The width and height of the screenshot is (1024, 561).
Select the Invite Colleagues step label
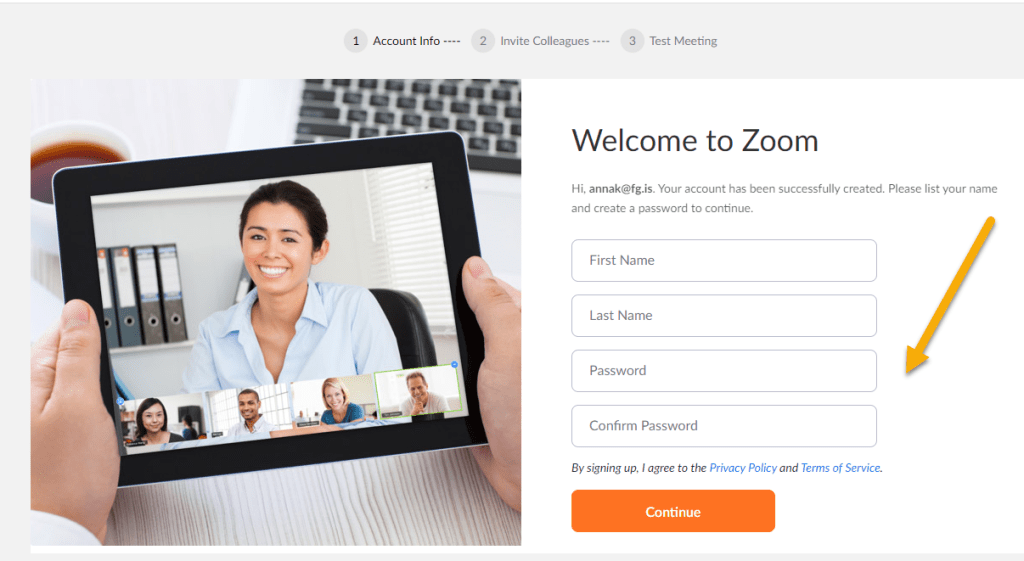(545, 41)
